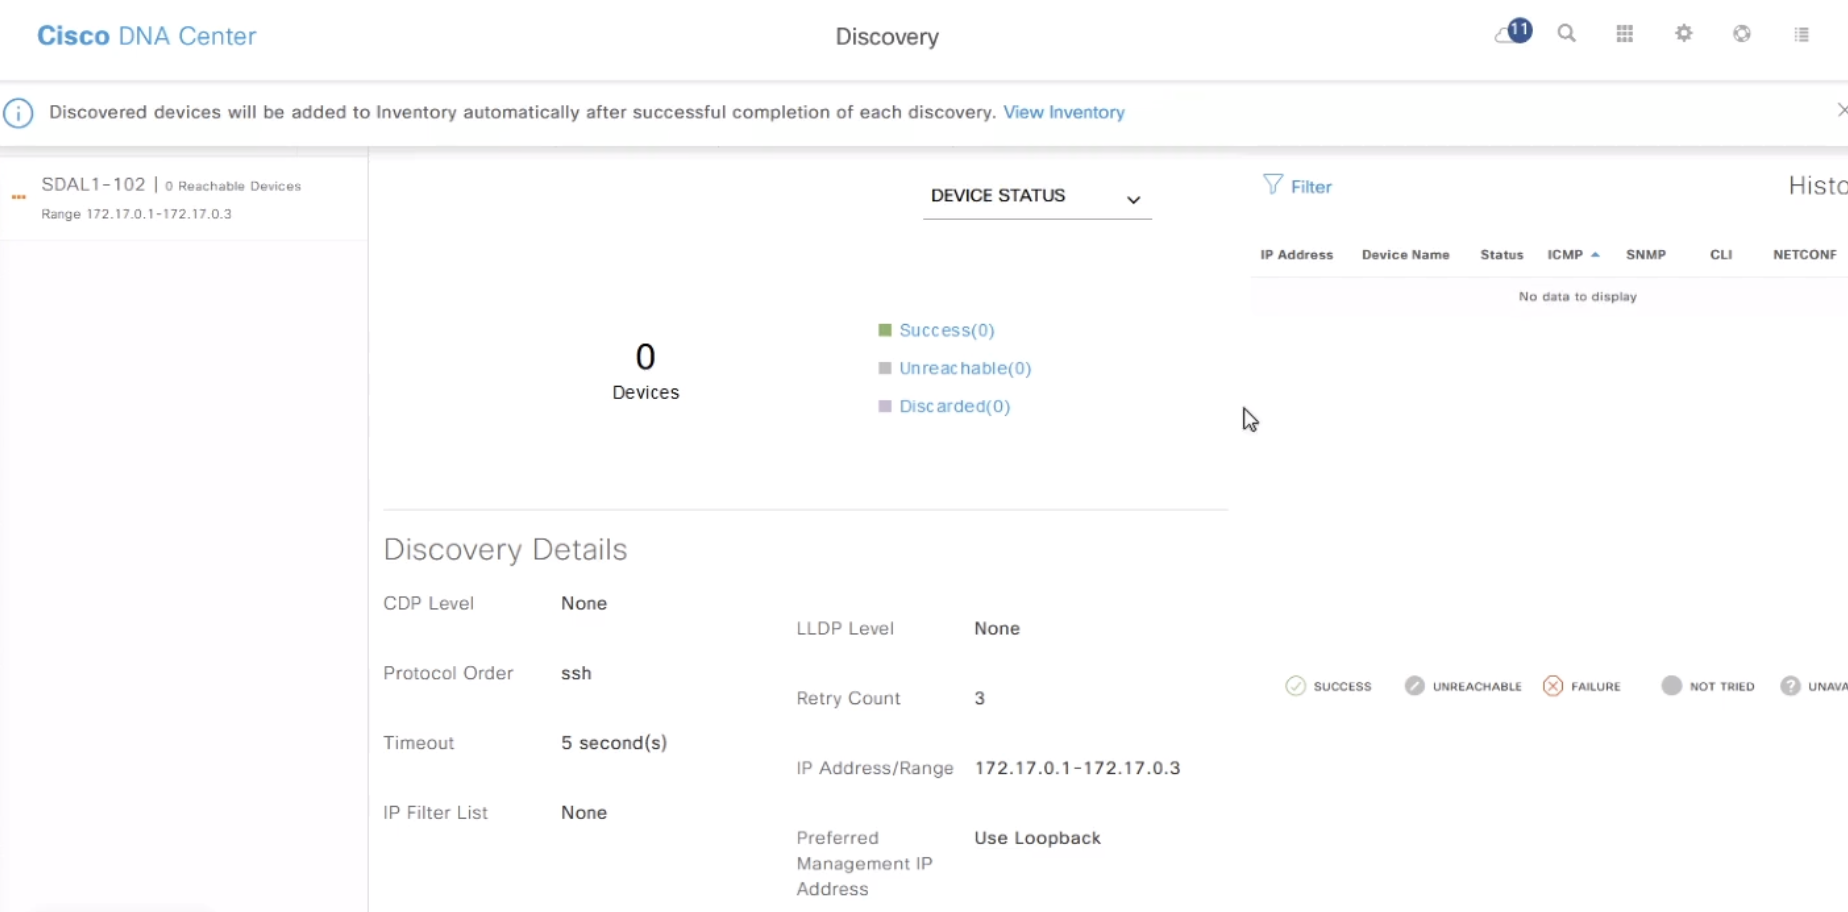
Task: Click the UNREACHABLE slashed circle legend icon
Action: pyautogui.click(x=1414, y=686)
